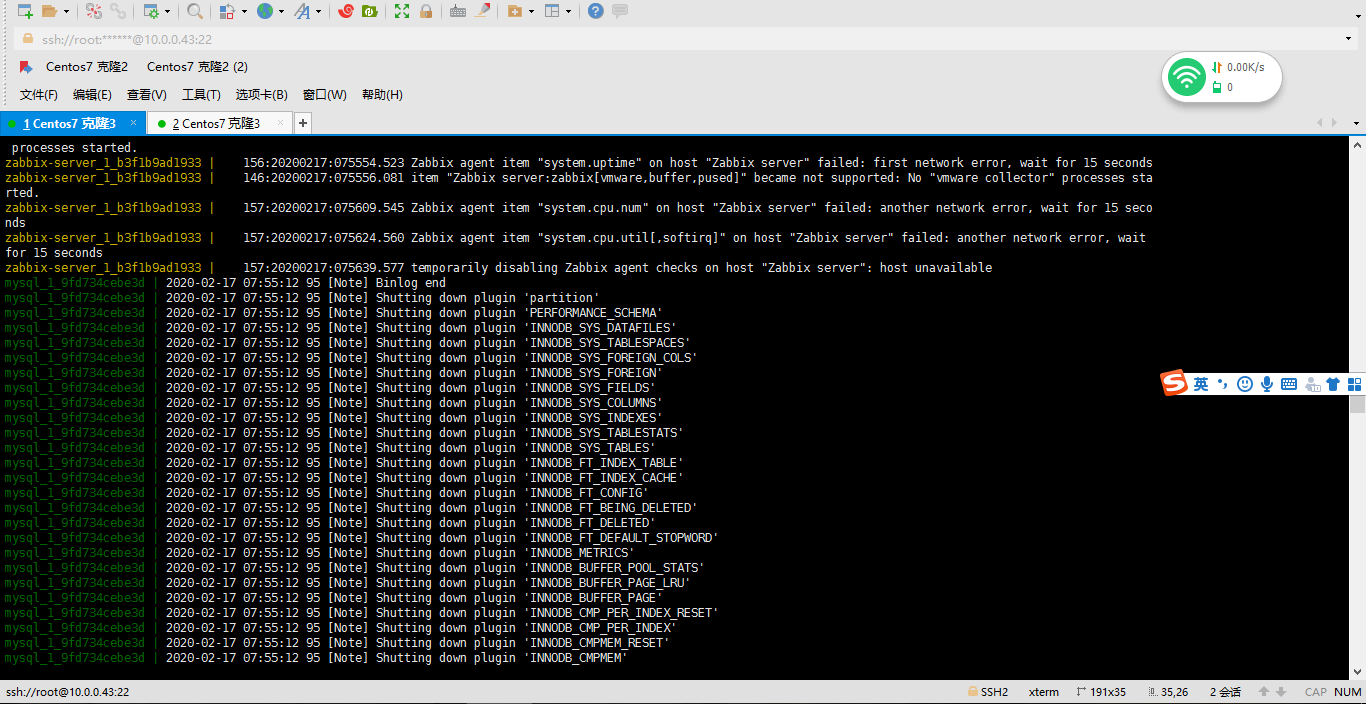
Task: Toggle full screen with green arrows icon
Action: tap(402, 11)
